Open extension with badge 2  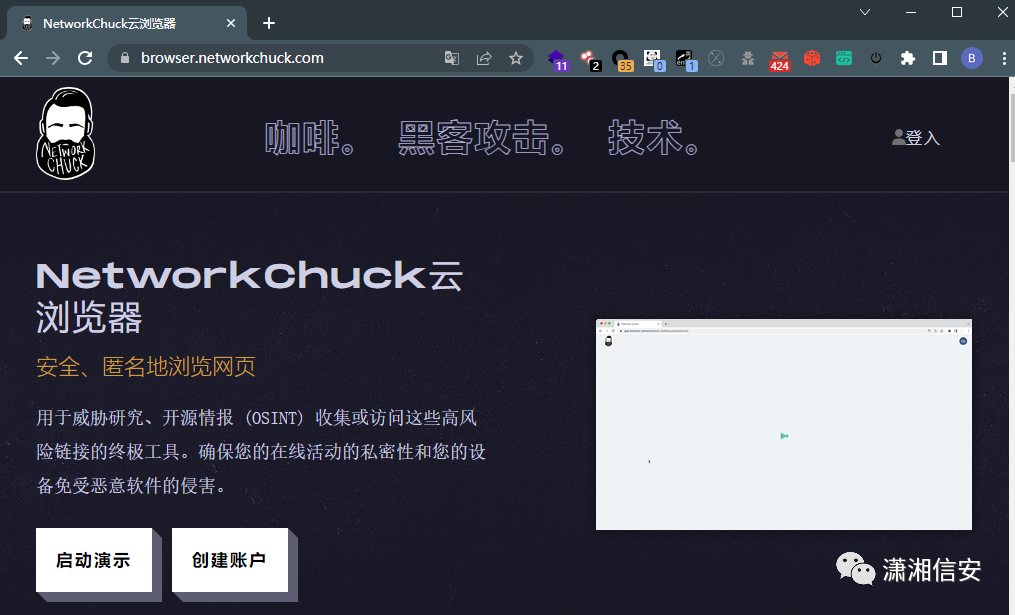590,60
